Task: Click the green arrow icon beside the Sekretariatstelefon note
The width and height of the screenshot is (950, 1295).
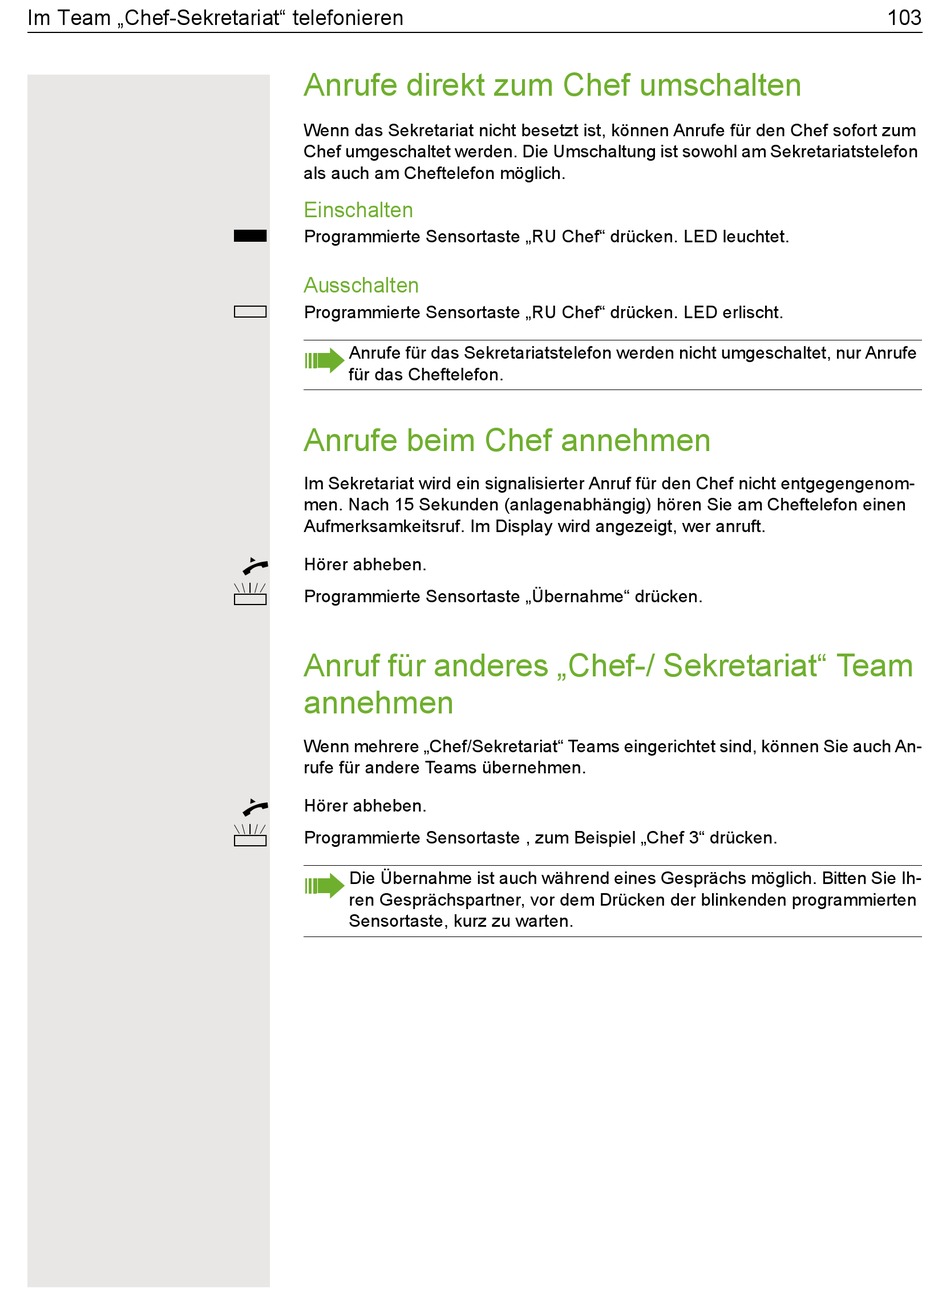Action: [x=324, y=360]
